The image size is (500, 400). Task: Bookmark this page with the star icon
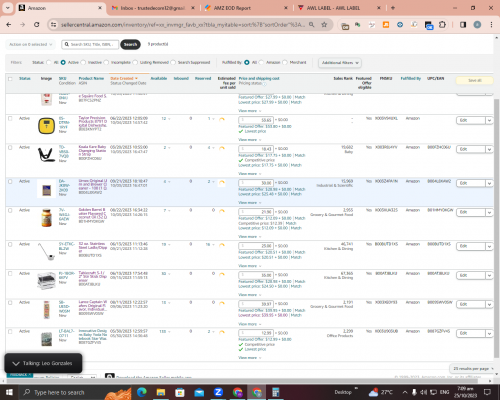[x=324, y=25]
